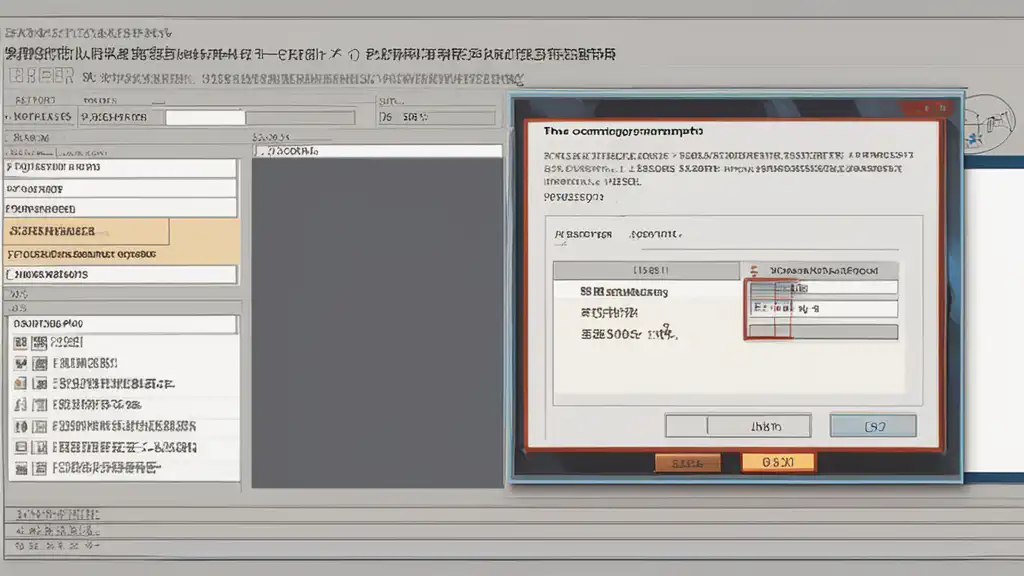Click the top row of the bottom status area
Screen dimensions: 1024x576
pos(512,515)
